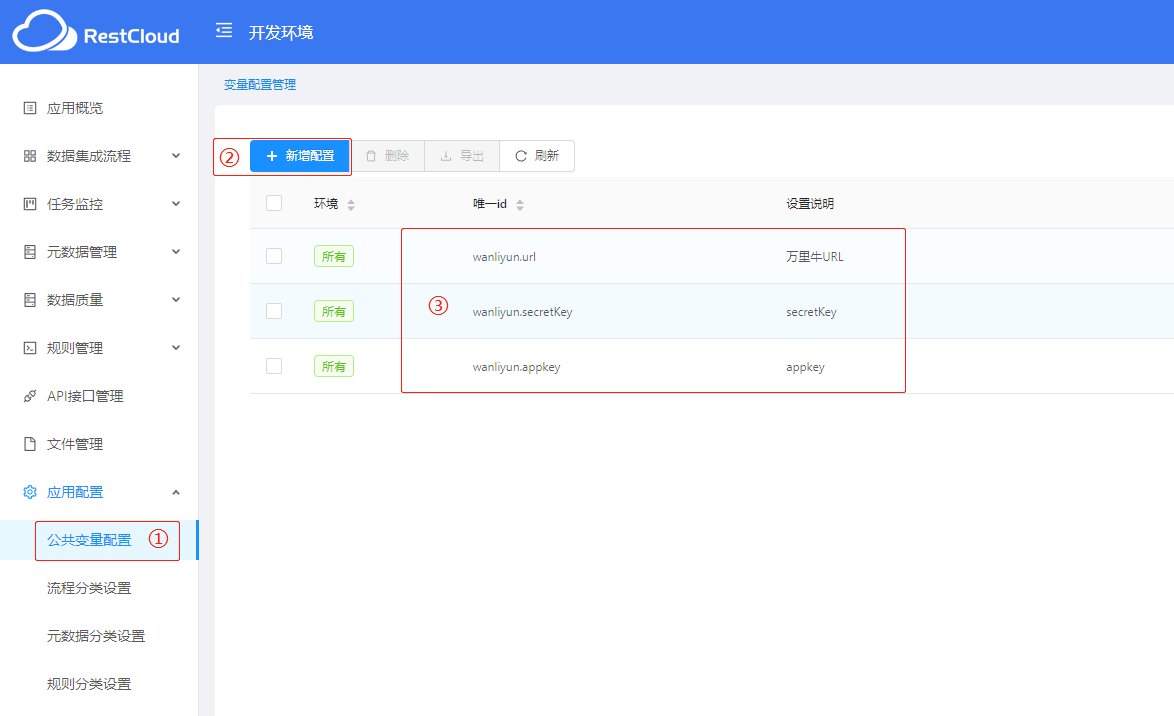This screenshot has height=716, width=1174.
Task: Sort table by 环境 column arrows
Action: 351,205
